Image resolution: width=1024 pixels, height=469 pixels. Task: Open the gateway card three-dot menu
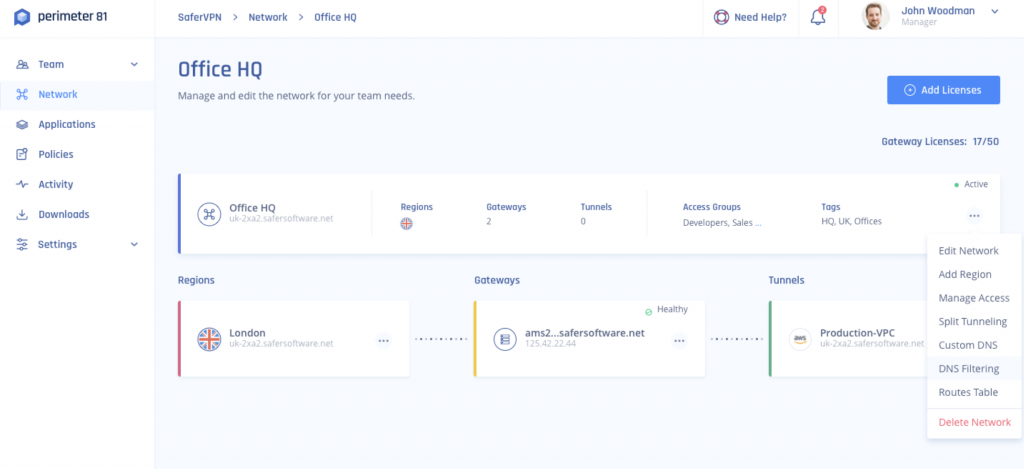[x=679, y=341]
